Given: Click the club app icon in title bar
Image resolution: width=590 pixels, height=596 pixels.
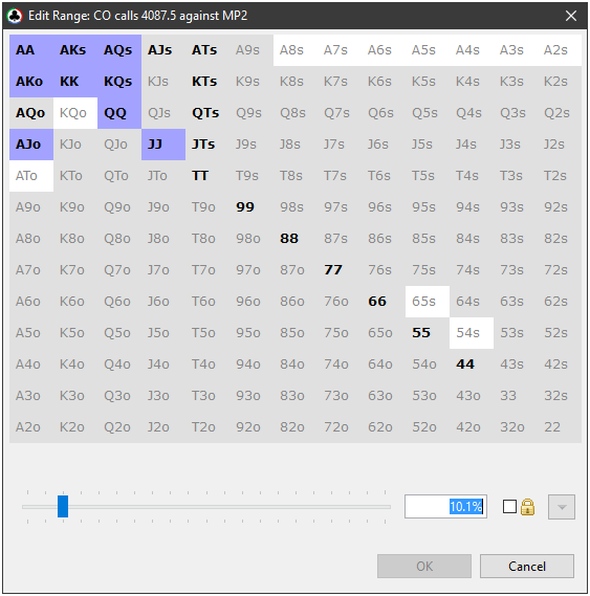Looking at the screenshot, I should tap(14, 16).
